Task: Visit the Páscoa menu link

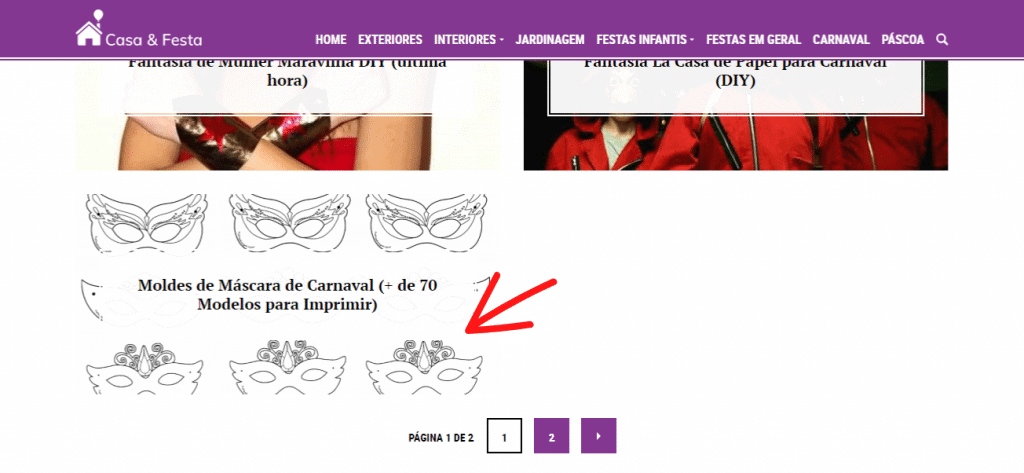Action: point(903,39)
